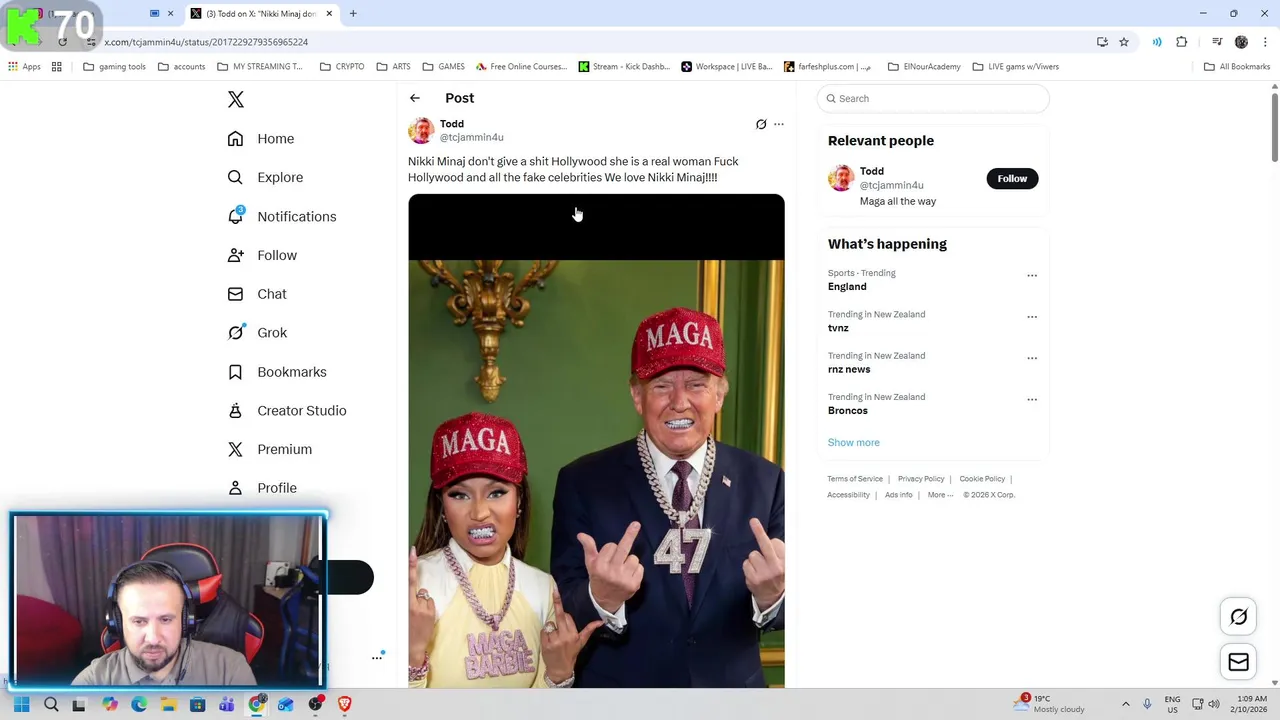Open media controls icon in browser toolbar
This screenshot has height=720, width=1280.
click(x=1217, y=42)
